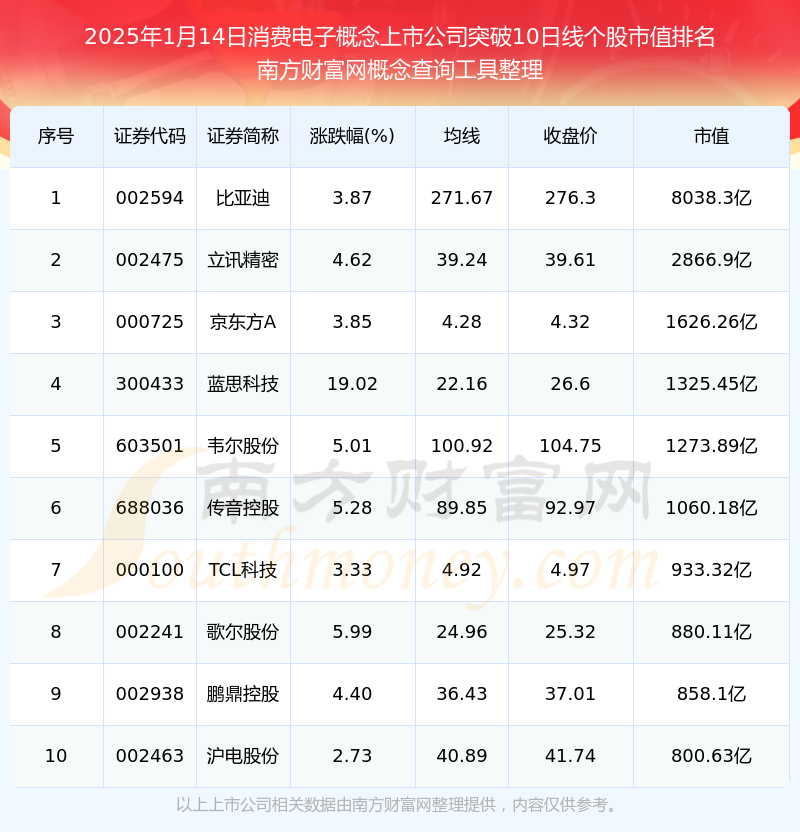The height and width of the screenshot is (832, 800).
Task: Click market value 2866.9亿
Action: (x=711, y=261)
